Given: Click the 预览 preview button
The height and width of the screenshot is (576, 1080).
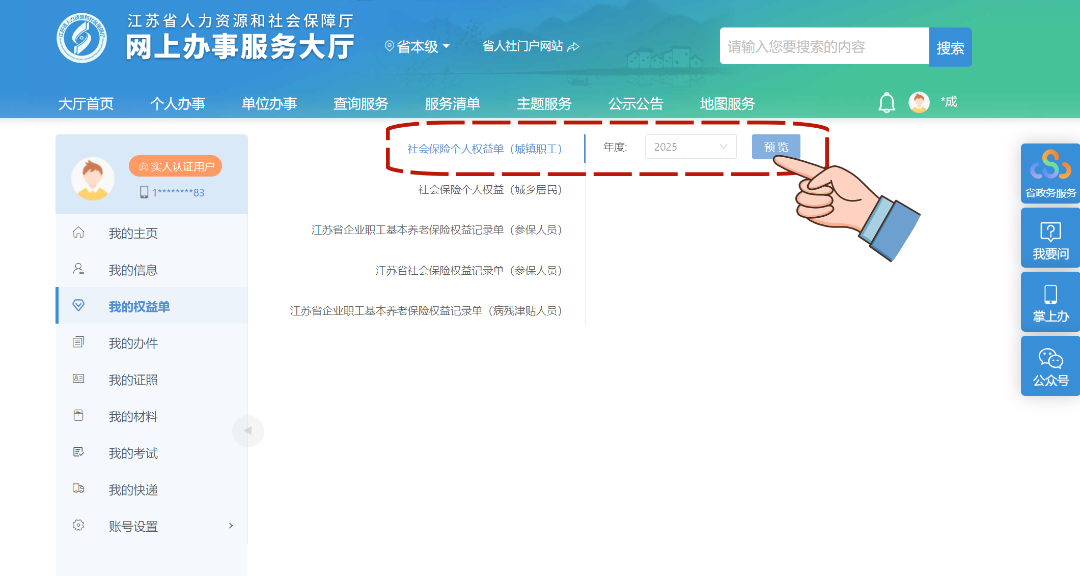Looking at the screenshot, I should click(778, 146).
